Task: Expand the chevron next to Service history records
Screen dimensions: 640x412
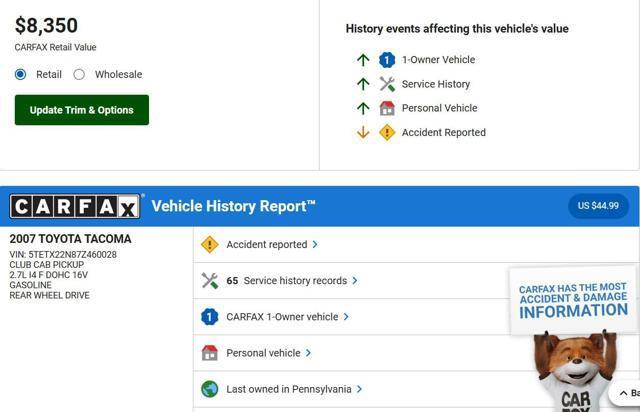Action: pyautogui.click(x=355, y=281)
